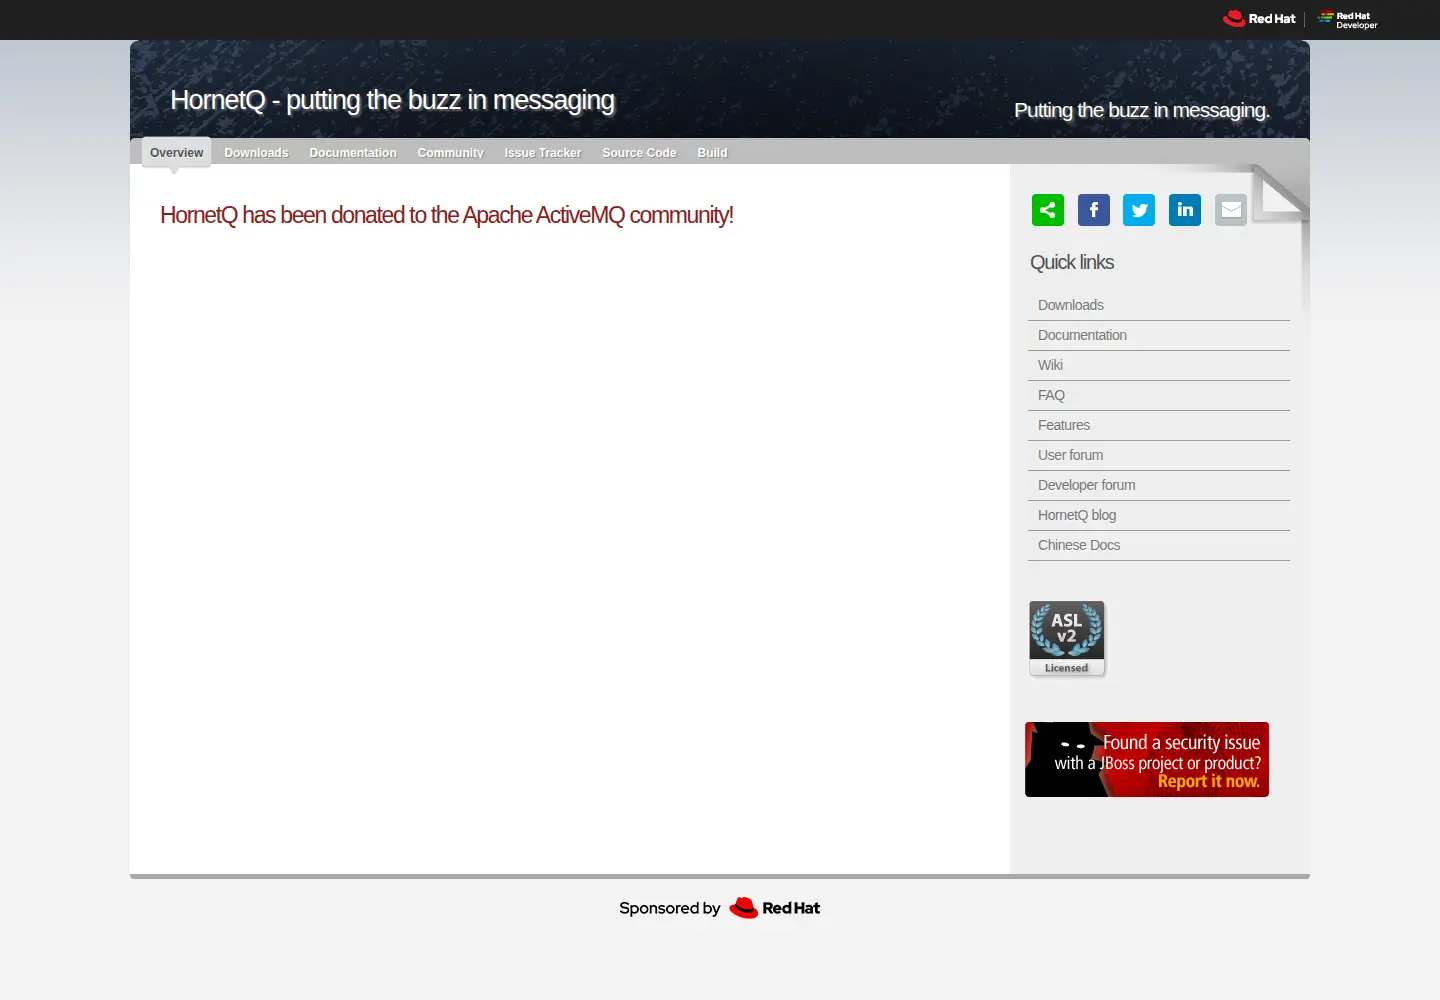Open Downloads in Quick links
1440x1000 pixels.
tap(1159, 305)
